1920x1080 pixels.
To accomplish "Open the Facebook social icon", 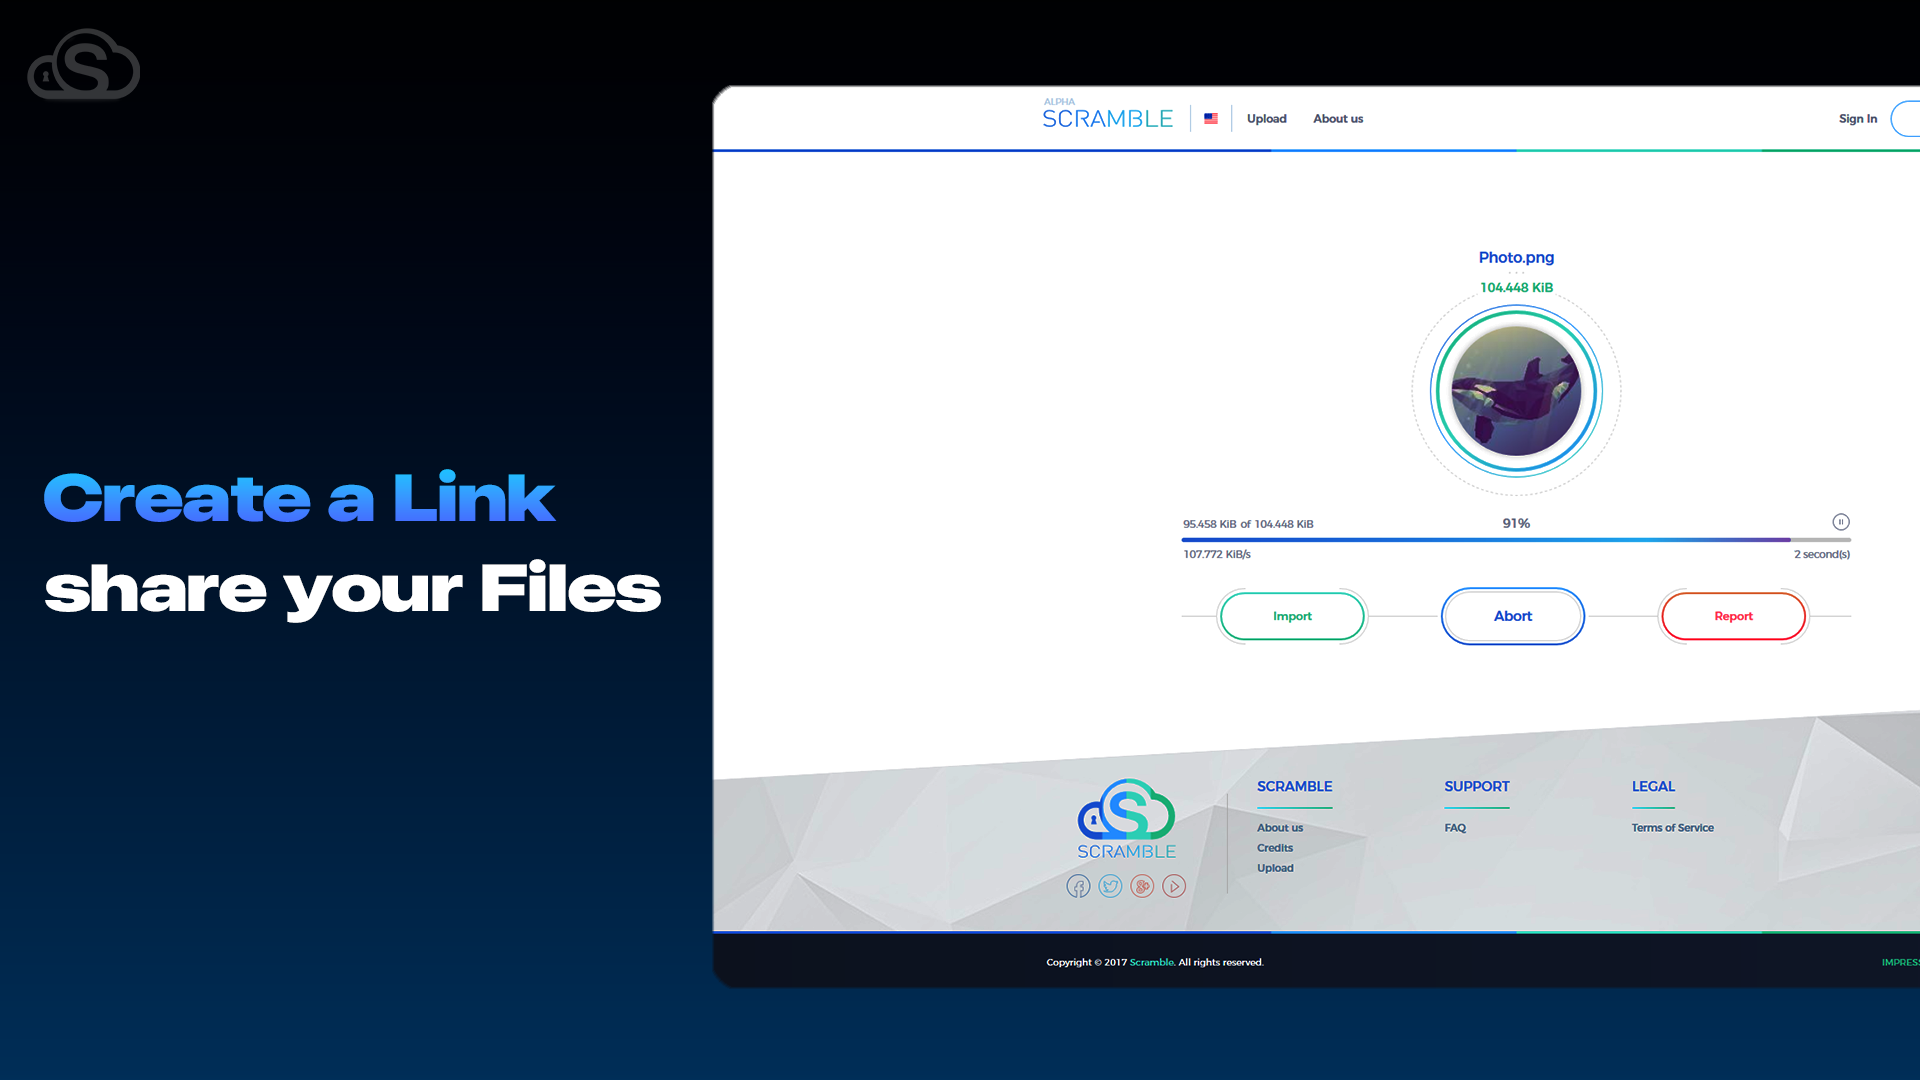I will click(x=1078, y=886).
